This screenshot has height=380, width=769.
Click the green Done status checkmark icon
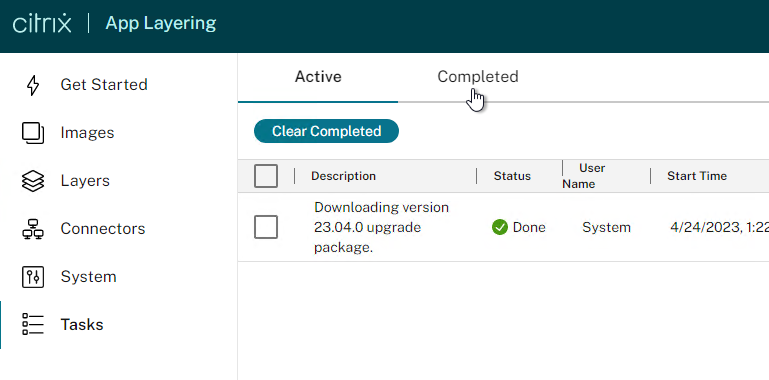[x=499, y=228]
